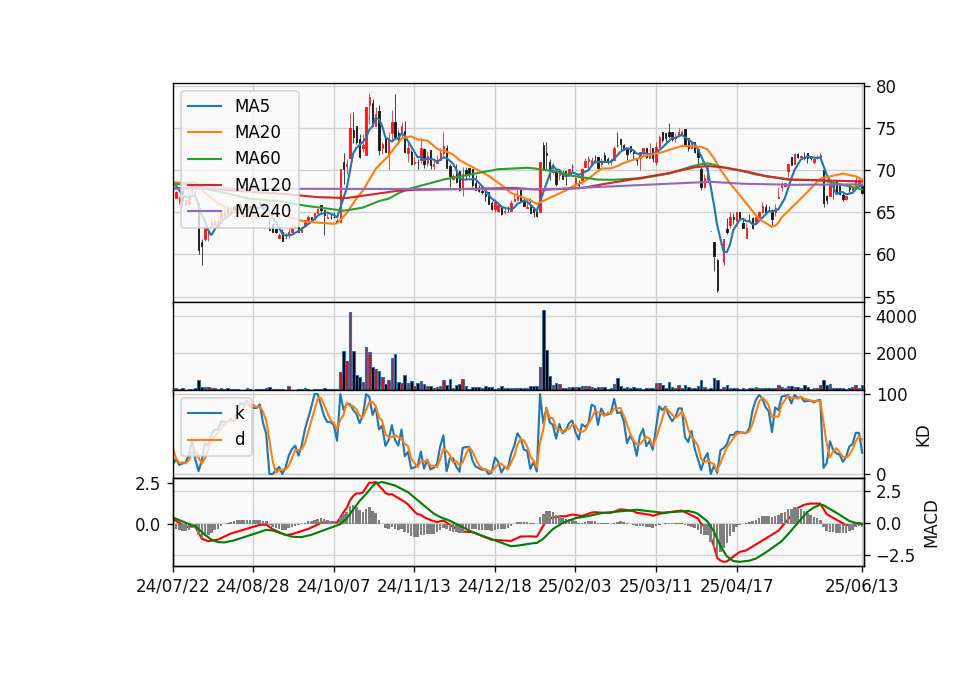Click the 80 price axis tick

(x=885, y=87)
